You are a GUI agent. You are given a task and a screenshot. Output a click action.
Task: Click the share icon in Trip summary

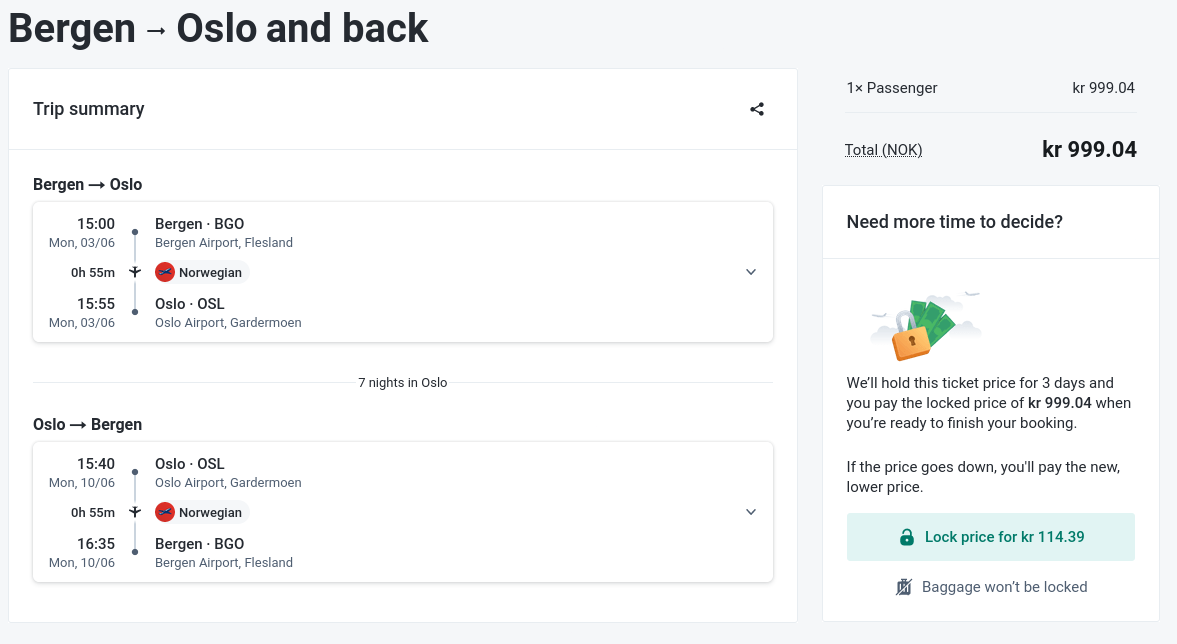click(x=757, y=109)
